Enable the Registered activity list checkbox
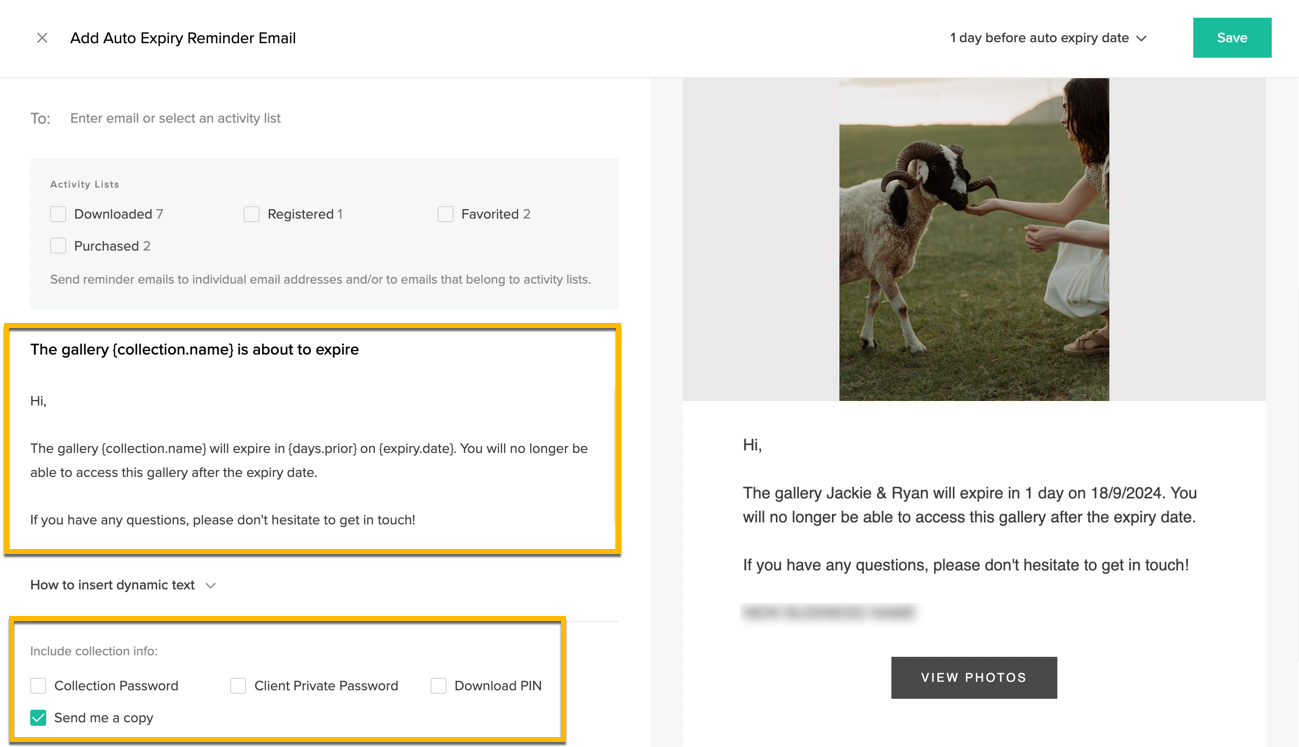 point(251,213)
